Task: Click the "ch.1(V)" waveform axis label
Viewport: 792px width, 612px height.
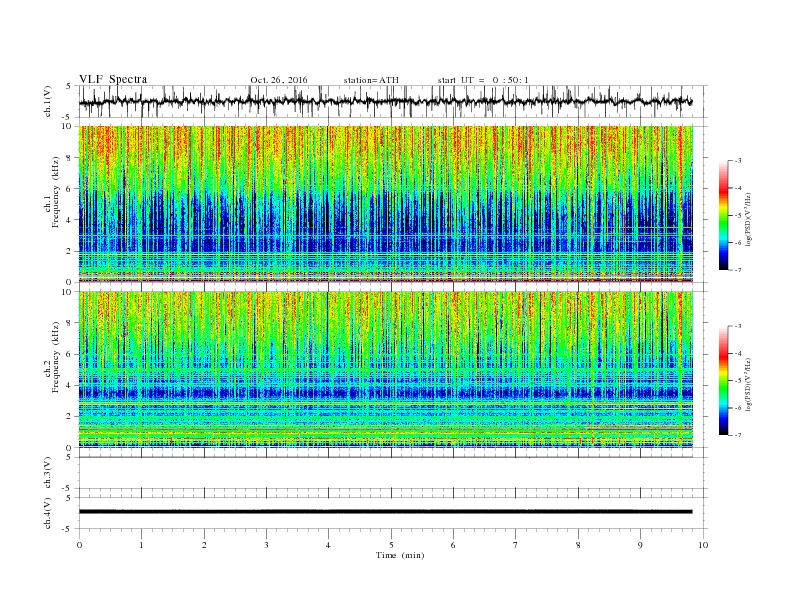Action: 48,101
